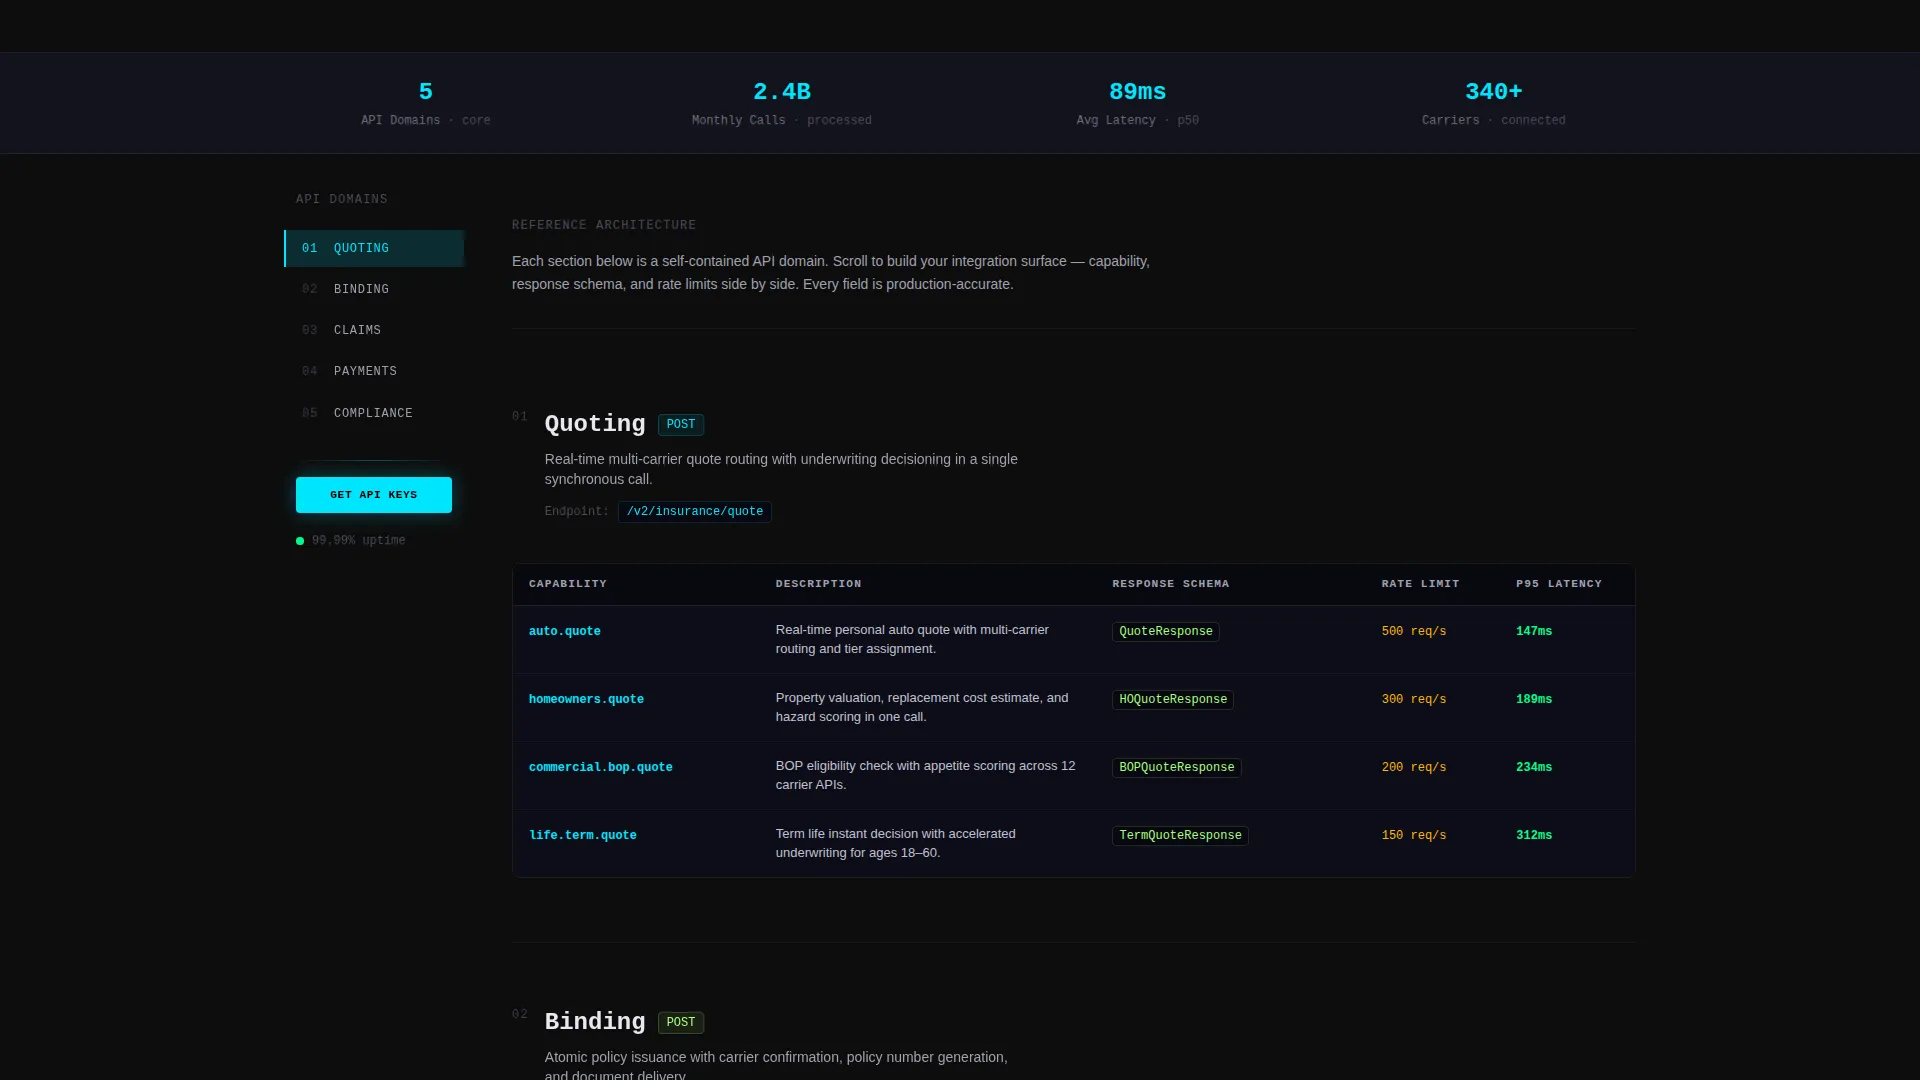Viewport: 1920px width, 1080px height.
Task: Click the Capability column header
Action: [x=568, y=584]
